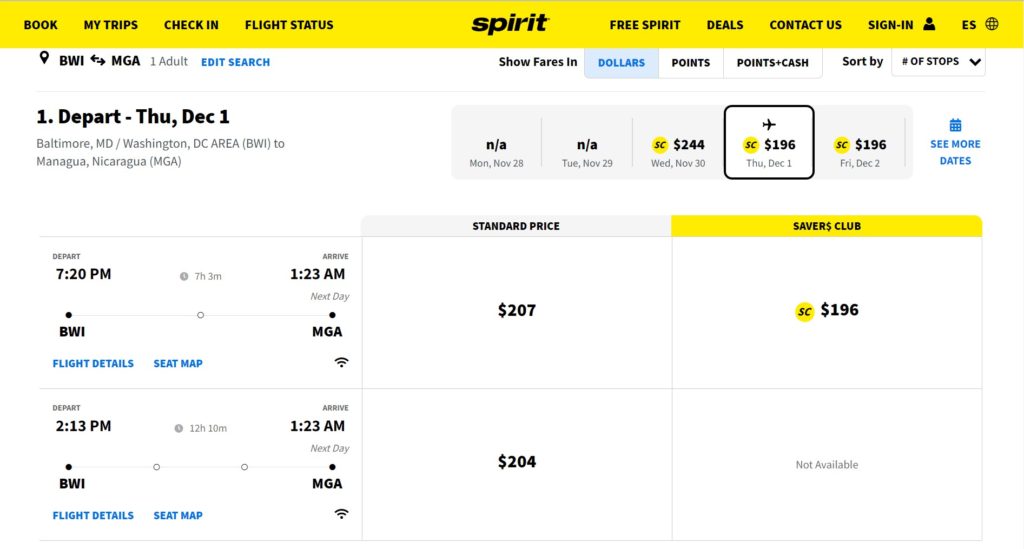Click the calendar icon above See More Dates
The height and width of the screenshot is (549, 1024).
click(955, 125)
